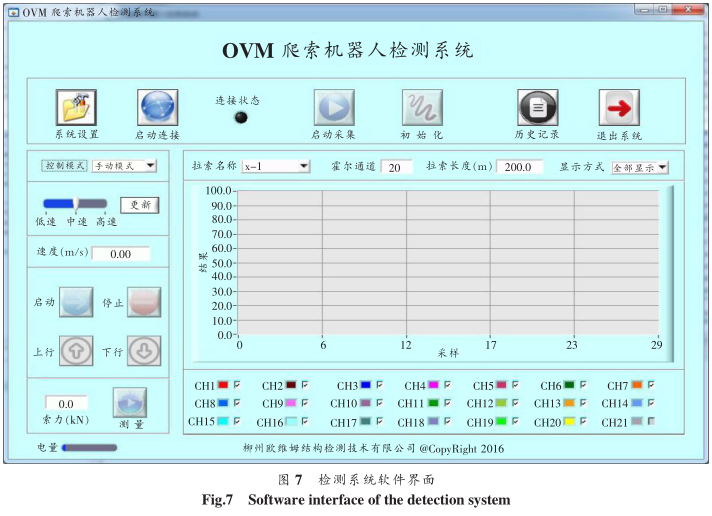The width and height of the screenshot is (712, 516).
Task: Start acquisition with the 启动采集 icon
Action: 334,107
